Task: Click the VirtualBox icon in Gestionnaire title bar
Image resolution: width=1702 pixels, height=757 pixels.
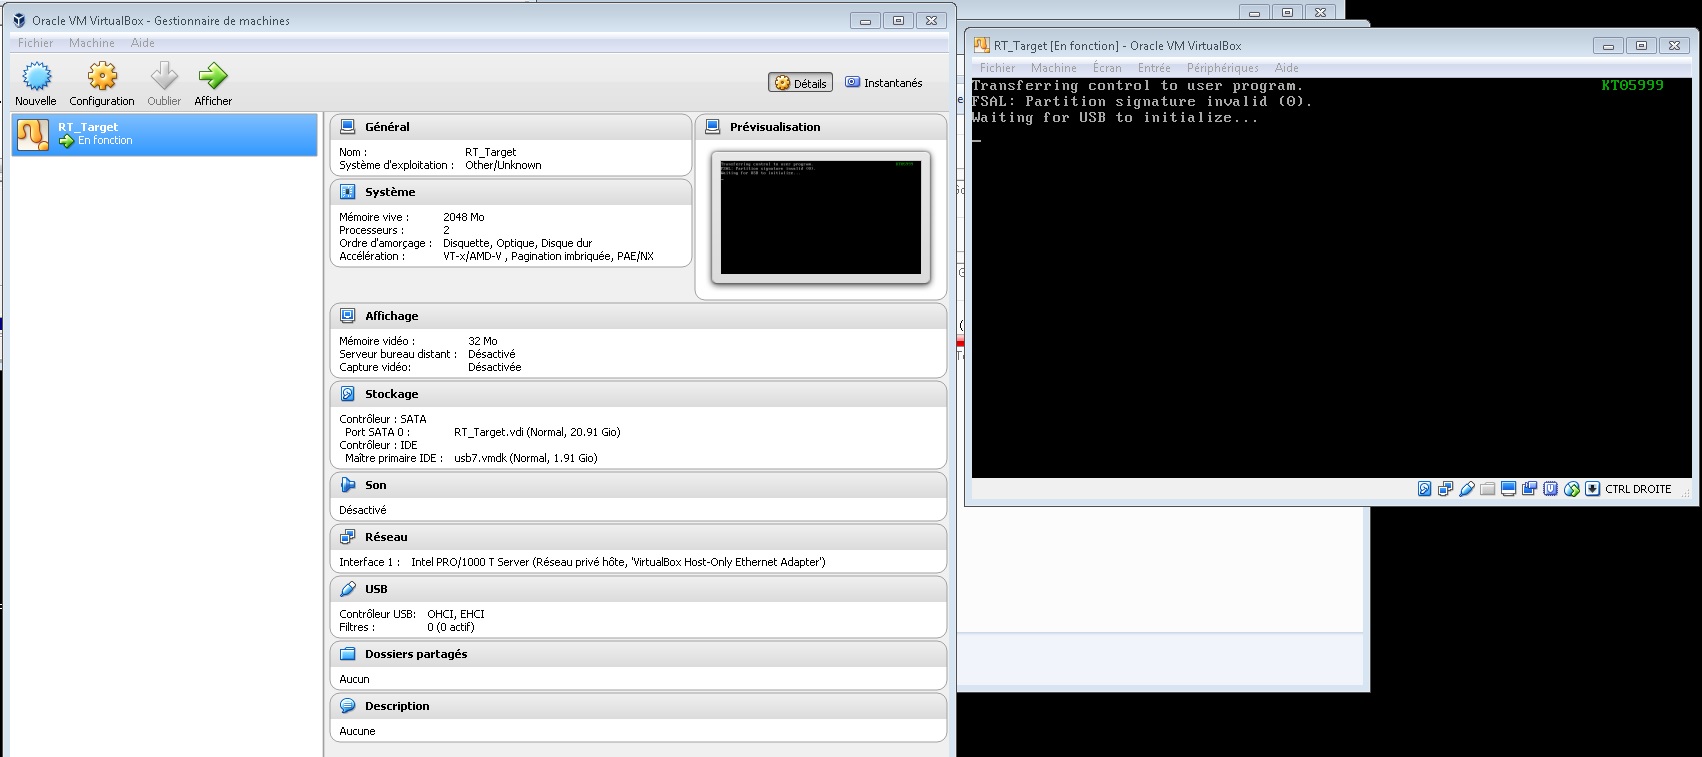Action: pos(19,20)
